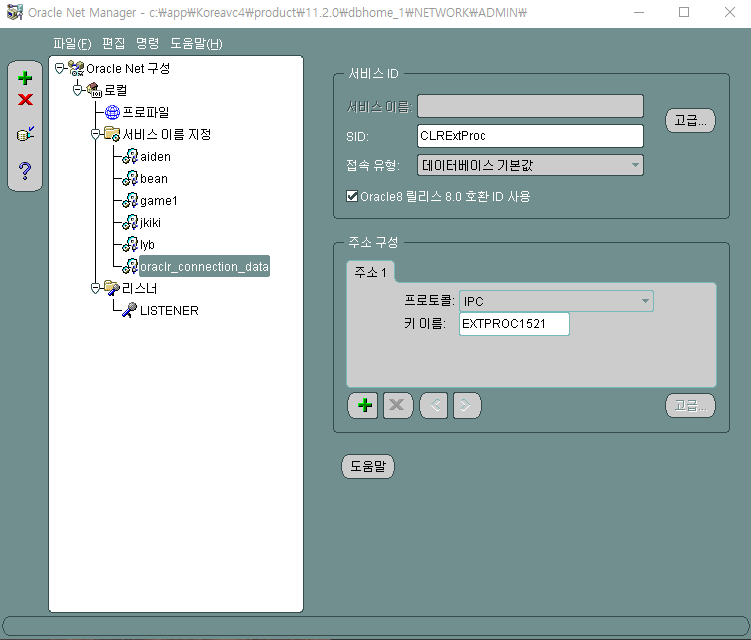This screenshot has width=751, height=640.
Task: Click the 리스너 folder icon
Action: (x=112, y=287)
